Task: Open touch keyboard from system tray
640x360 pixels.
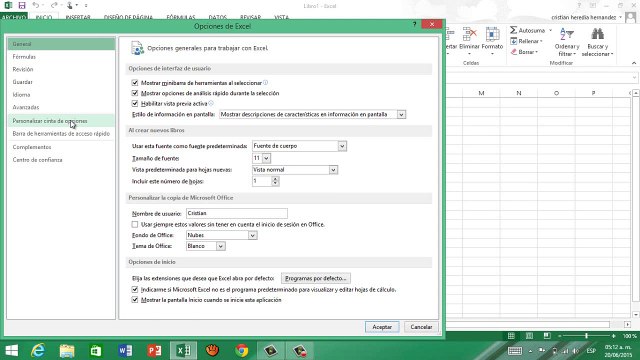Action: coord(515,351)
